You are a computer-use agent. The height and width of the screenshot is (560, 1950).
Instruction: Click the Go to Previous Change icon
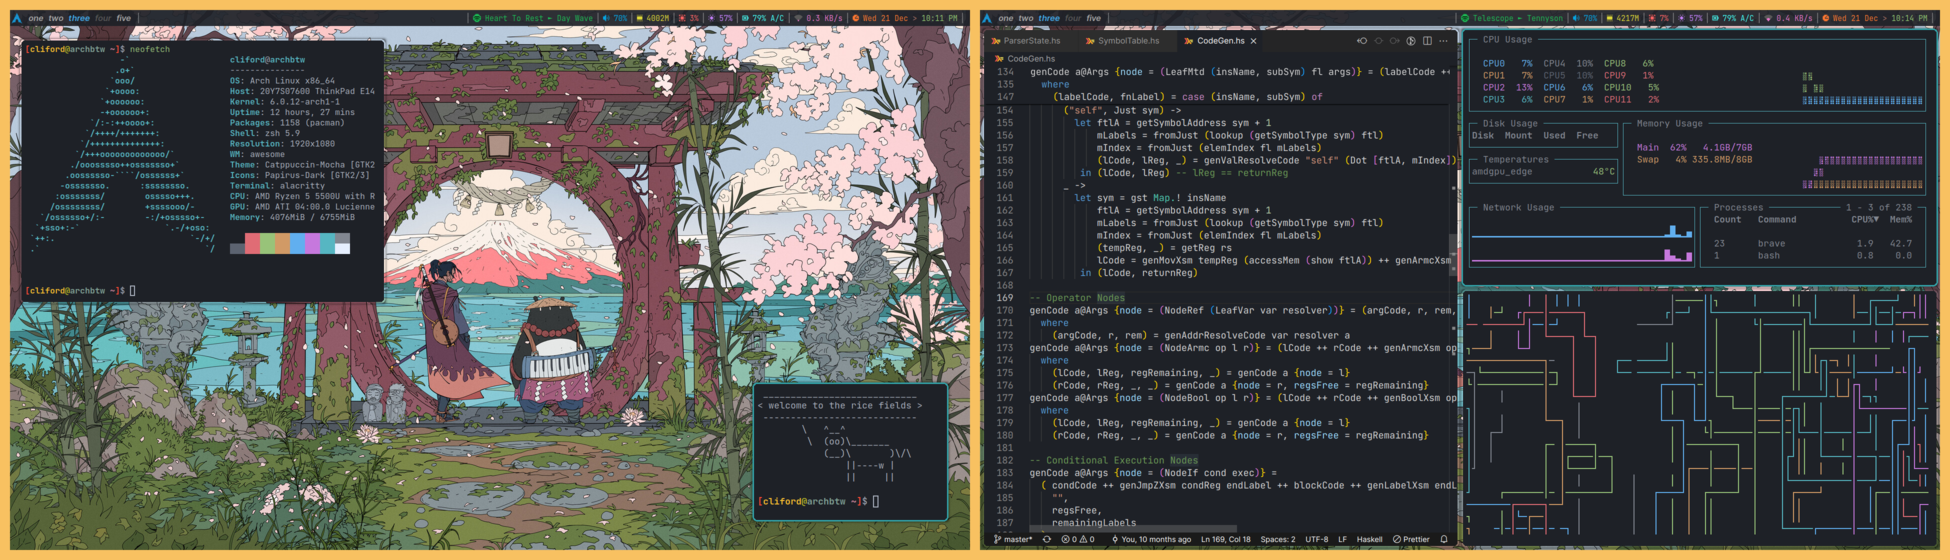[x=1362, y=41]
